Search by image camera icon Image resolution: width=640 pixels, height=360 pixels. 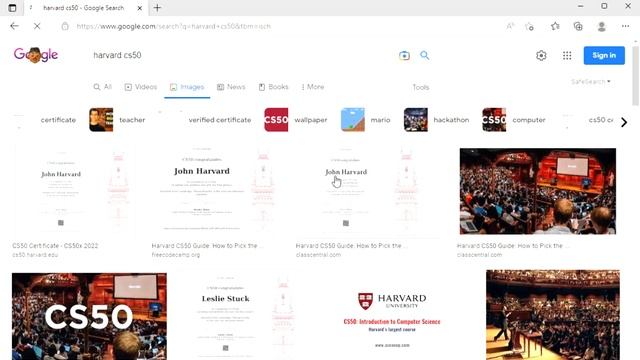[404, 56]
